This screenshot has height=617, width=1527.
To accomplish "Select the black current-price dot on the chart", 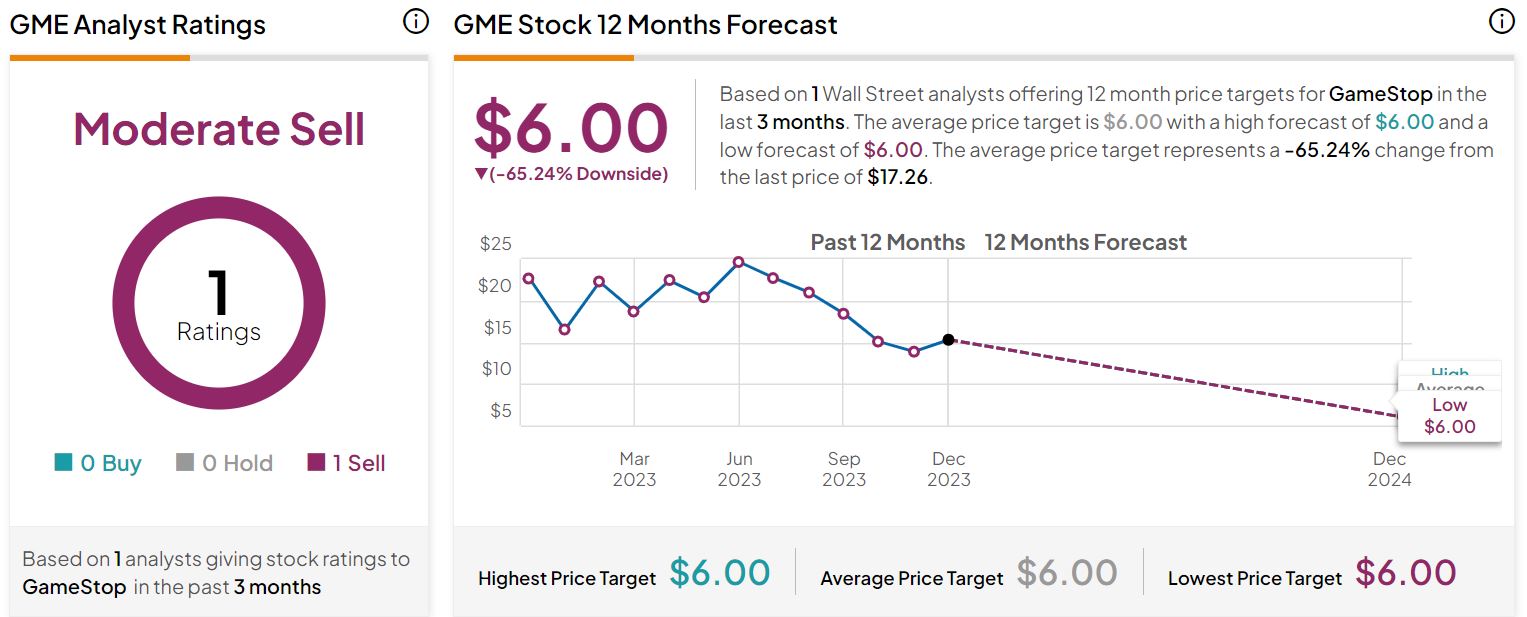I will 947,340.
